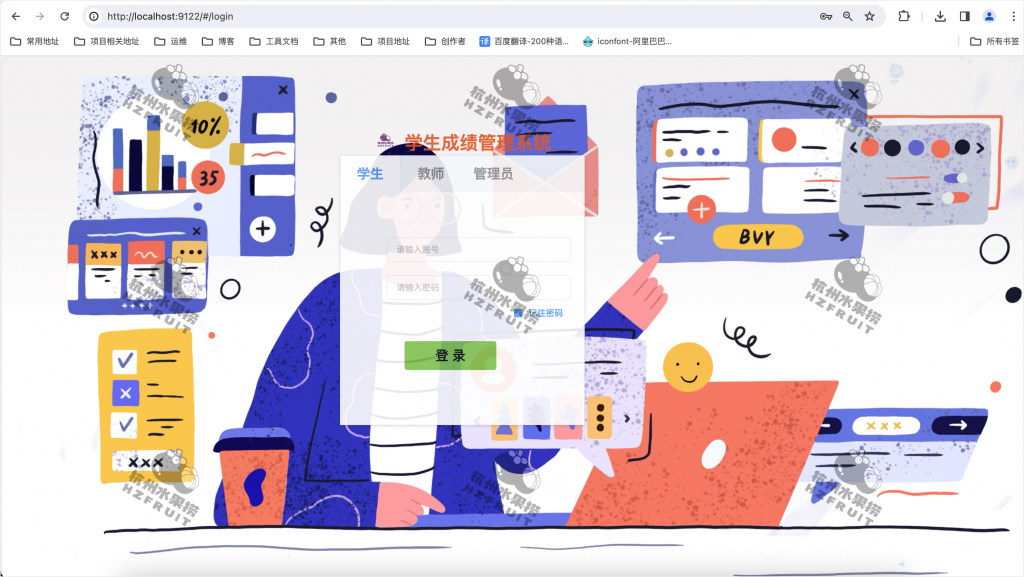This screenshot has width=1024, height=577.
Task: Toggle the browser side panel icon
Action: 963,16
